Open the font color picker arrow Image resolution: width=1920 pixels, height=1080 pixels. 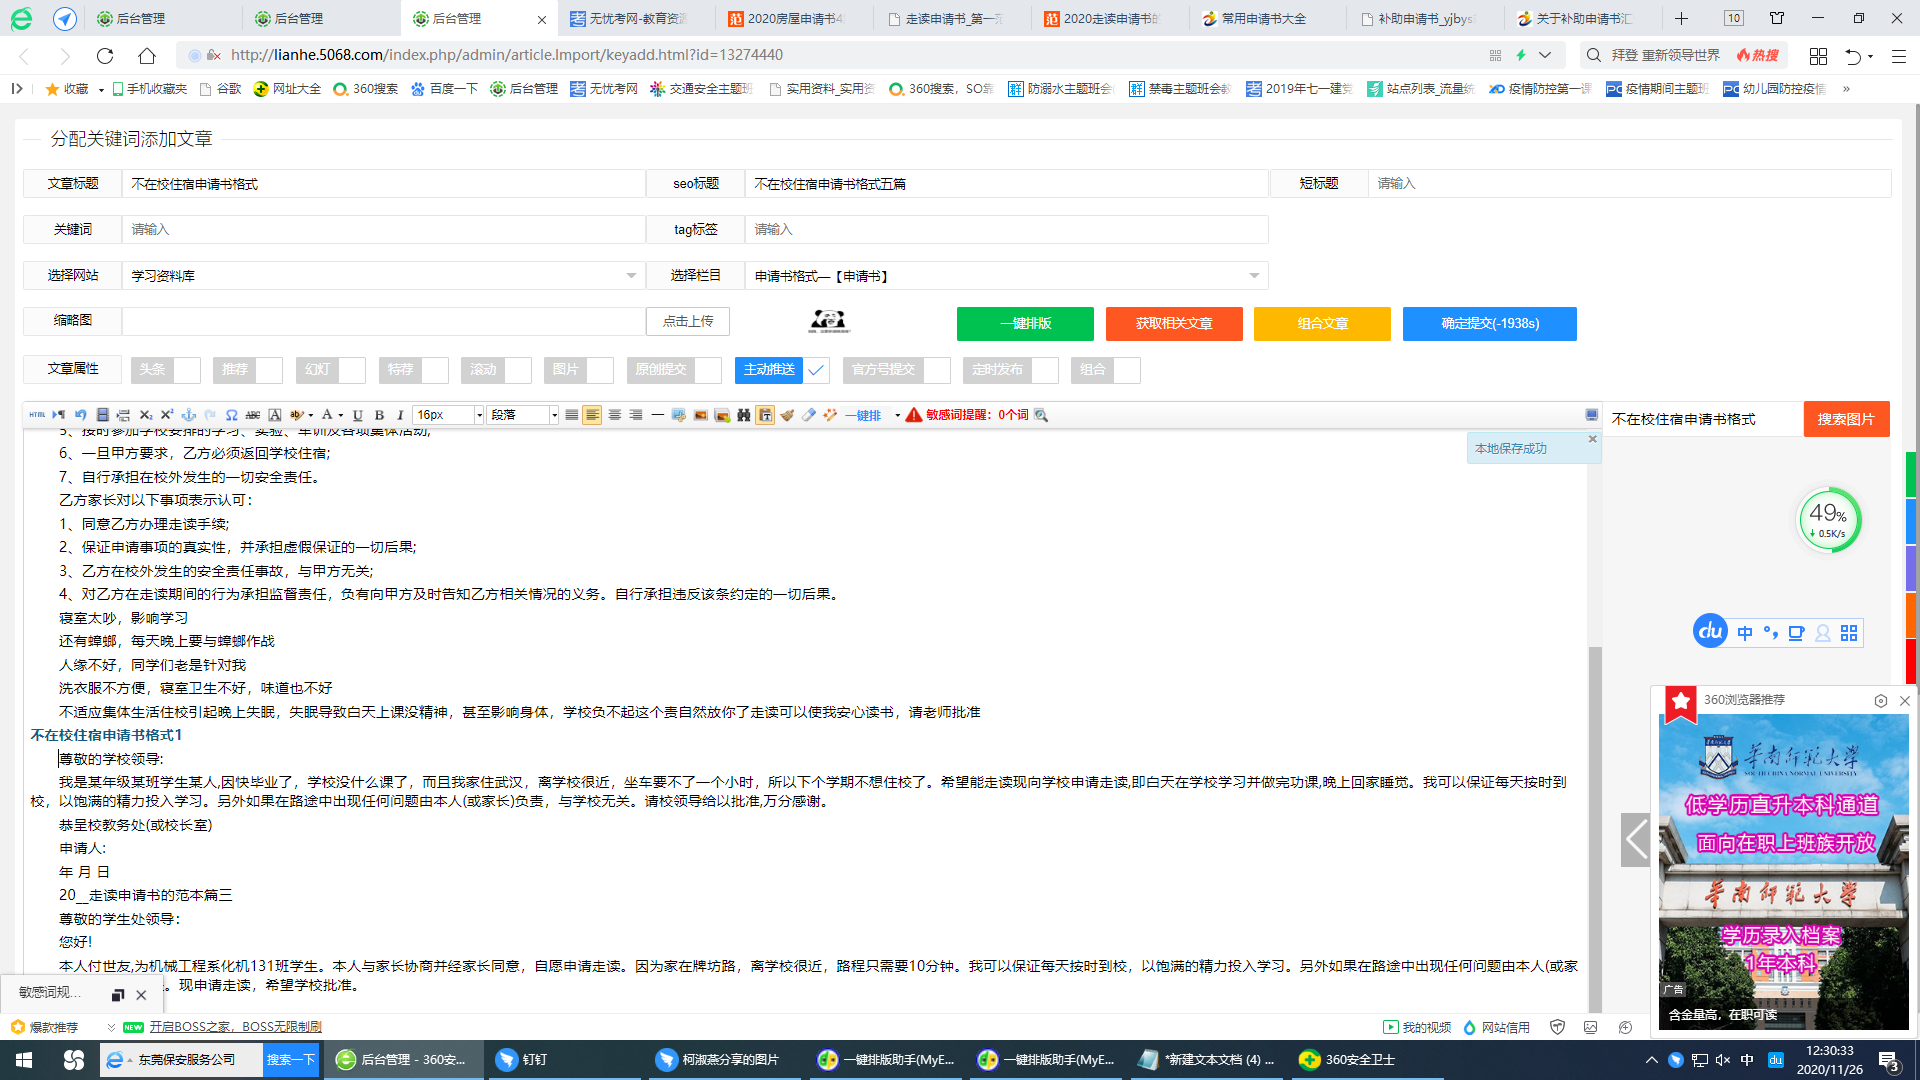340,414
